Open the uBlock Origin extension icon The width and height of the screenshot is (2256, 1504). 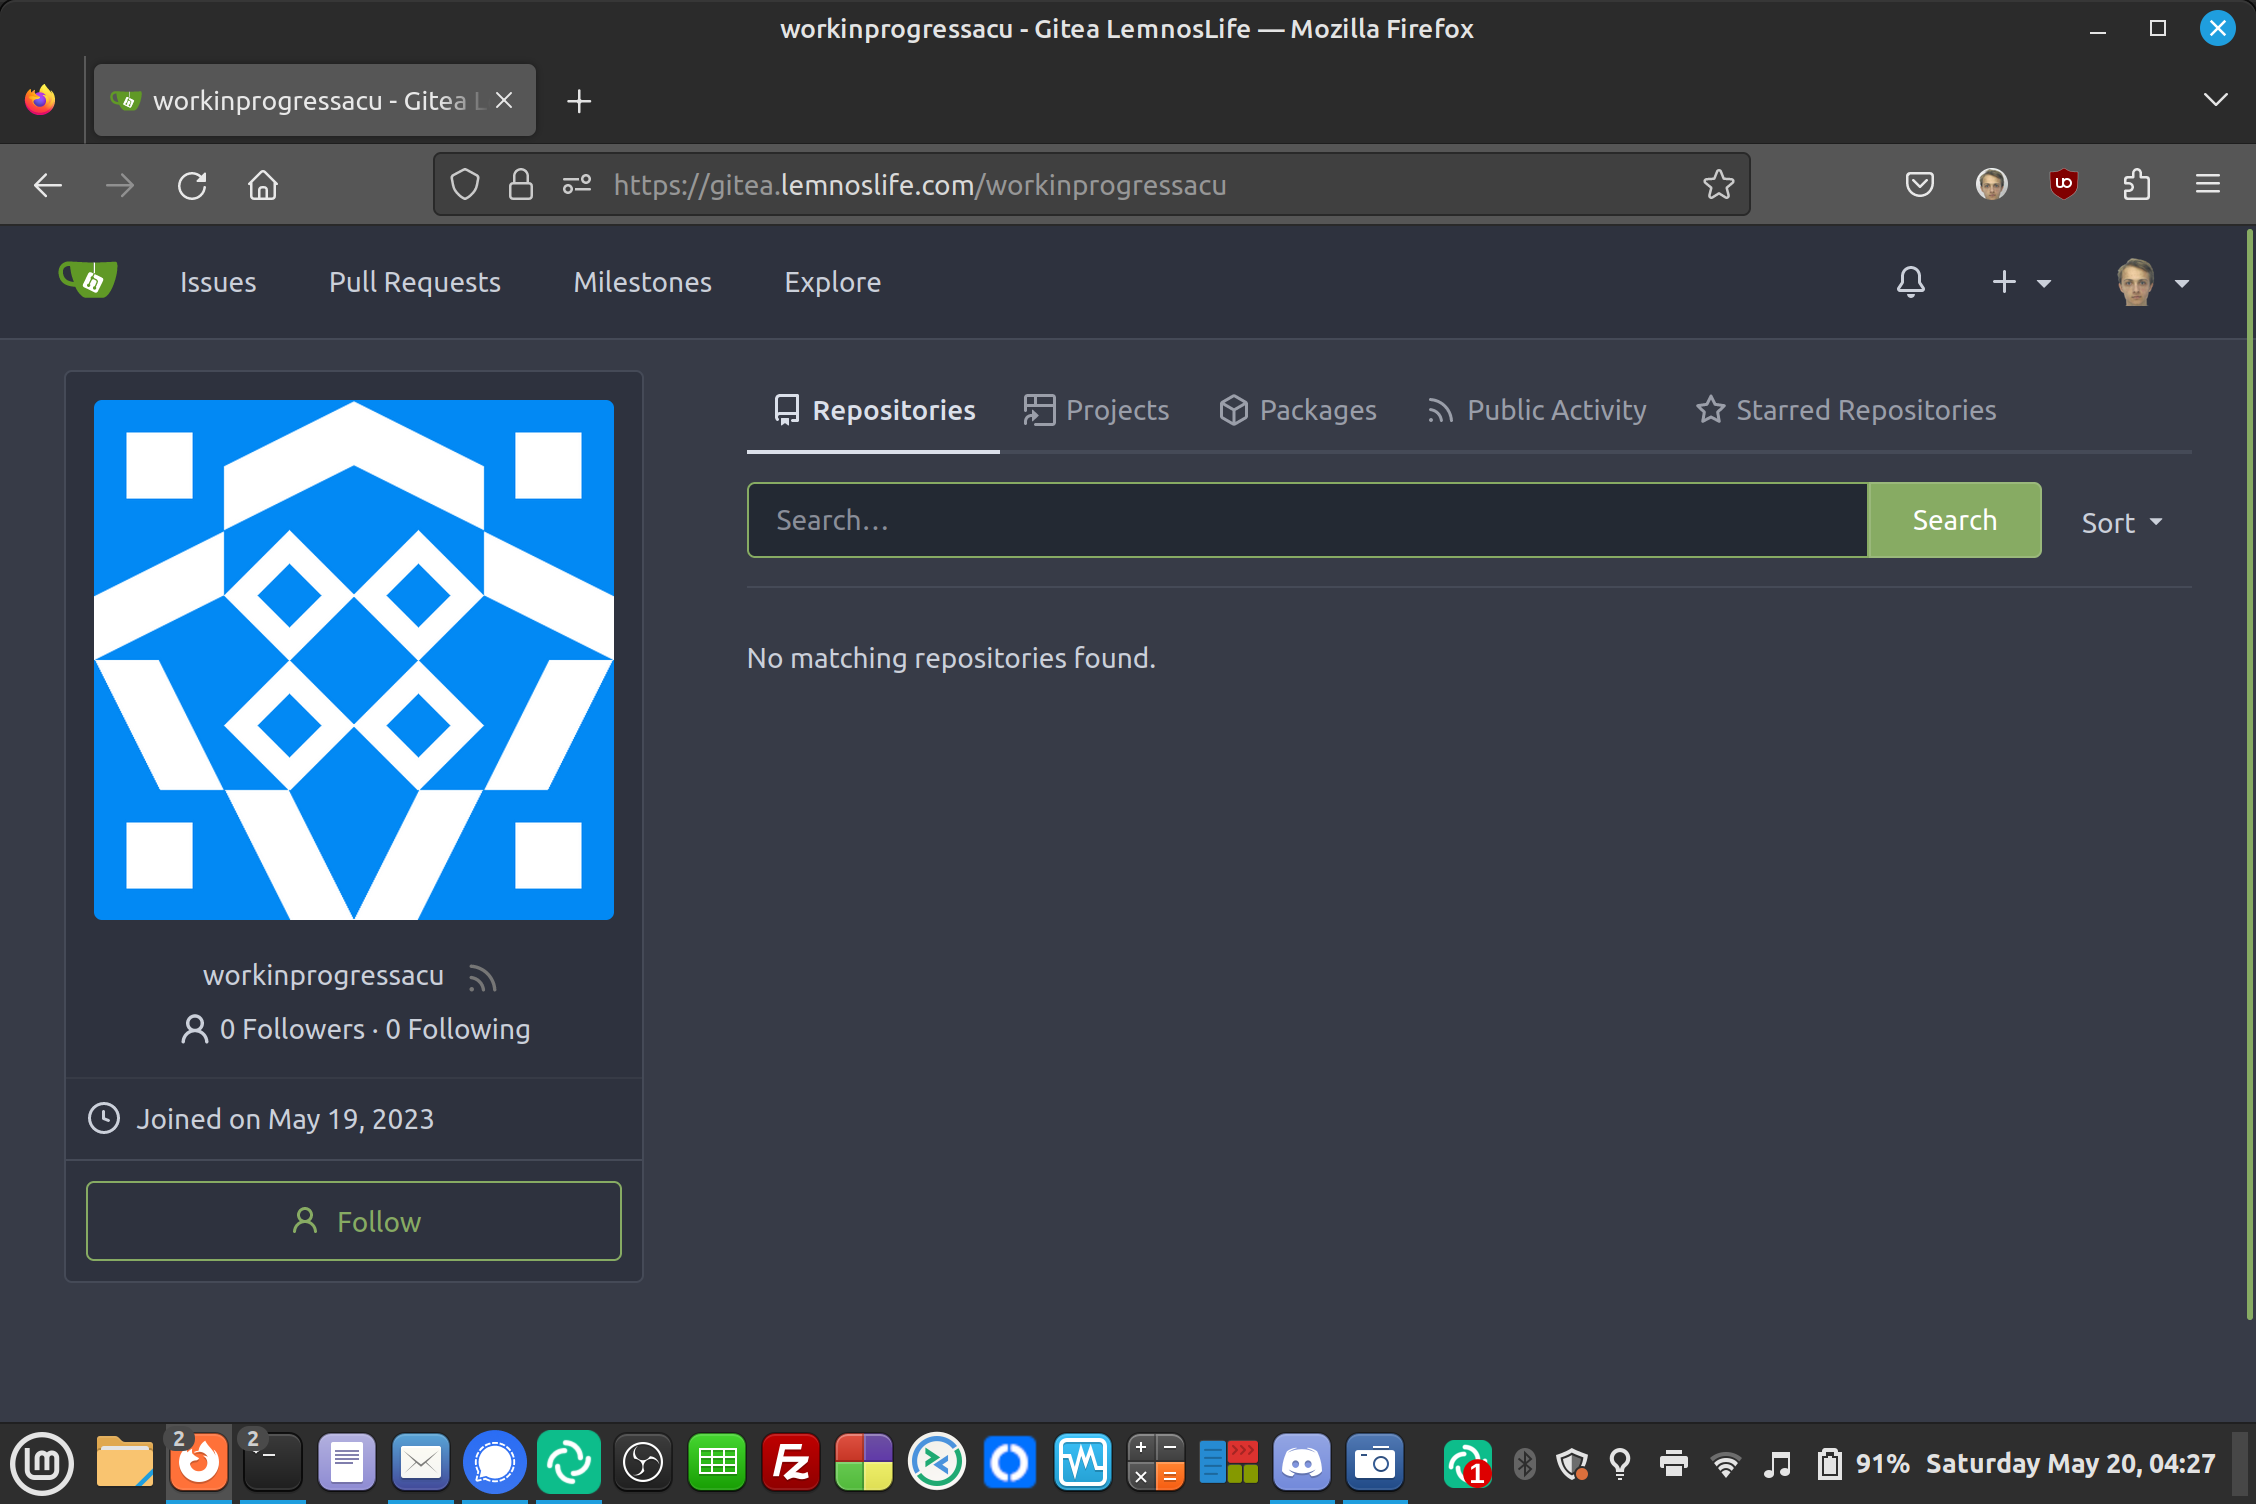2063,185
